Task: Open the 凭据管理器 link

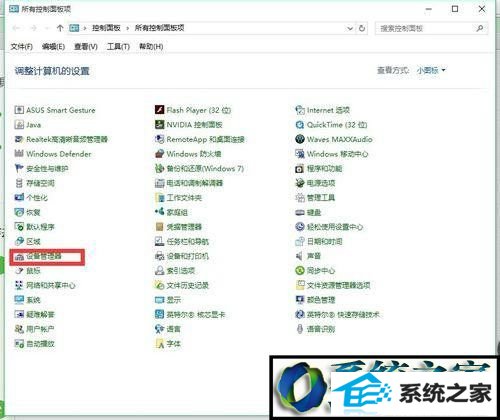Action: 184,227
